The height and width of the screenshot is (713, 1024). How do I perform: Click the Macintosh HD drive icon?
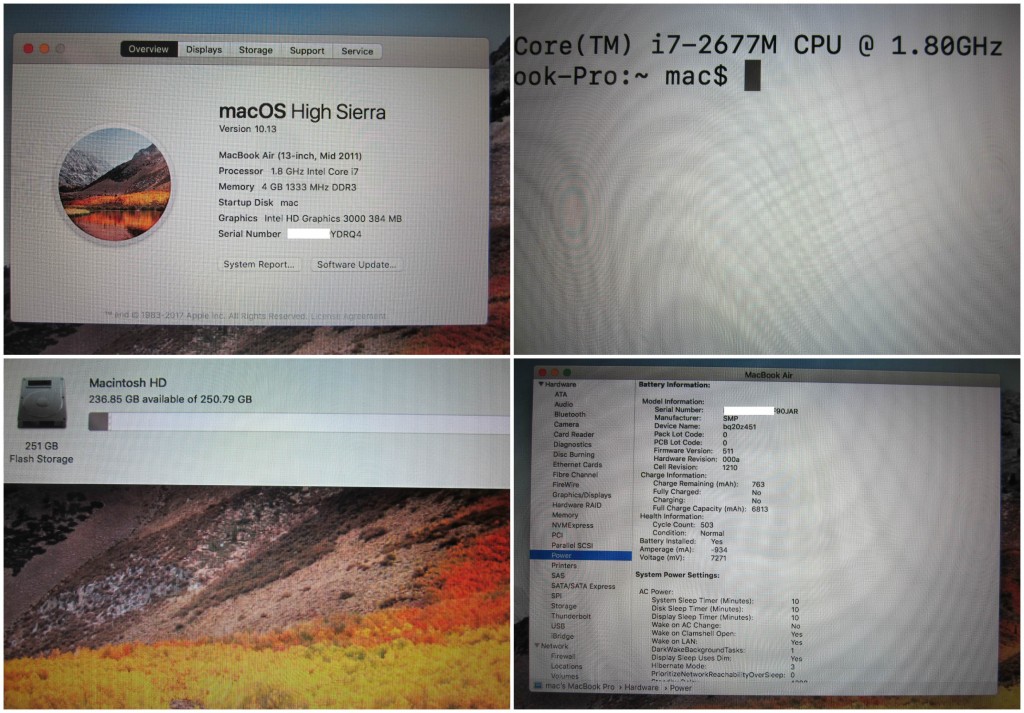pyautogui.click(x=42, y=402)
